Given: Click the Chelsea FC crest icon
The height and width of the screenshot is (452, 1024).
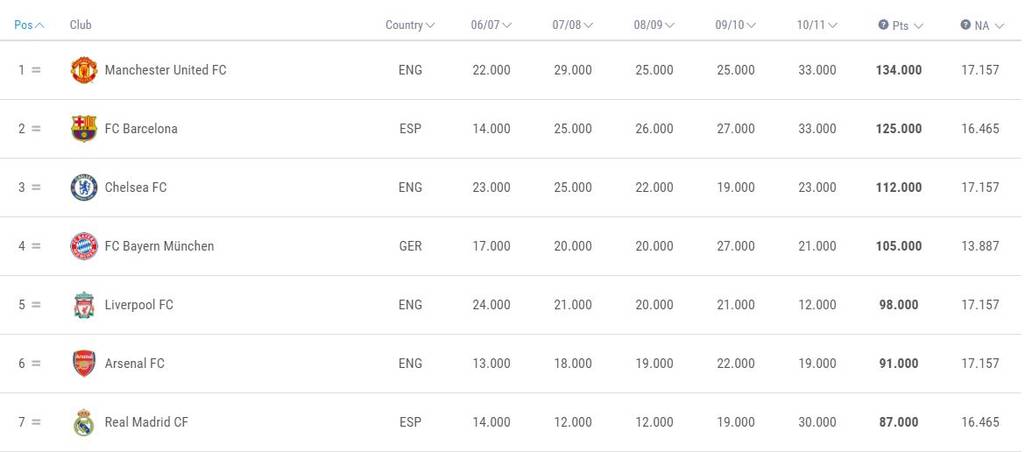Looking at the screenshot, I should 84,187.
